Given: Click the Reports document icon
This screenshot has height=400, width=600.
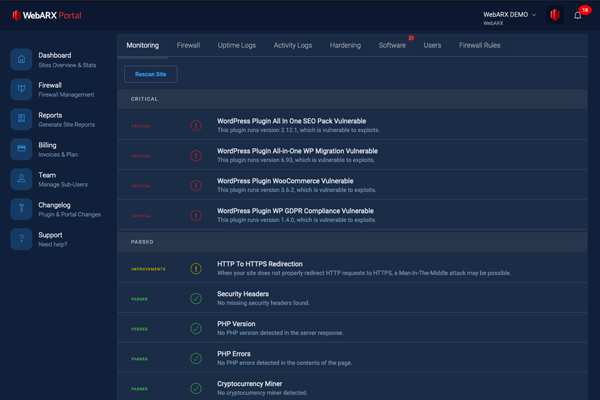Looking at the screenshot, I should tap(21, 119).
